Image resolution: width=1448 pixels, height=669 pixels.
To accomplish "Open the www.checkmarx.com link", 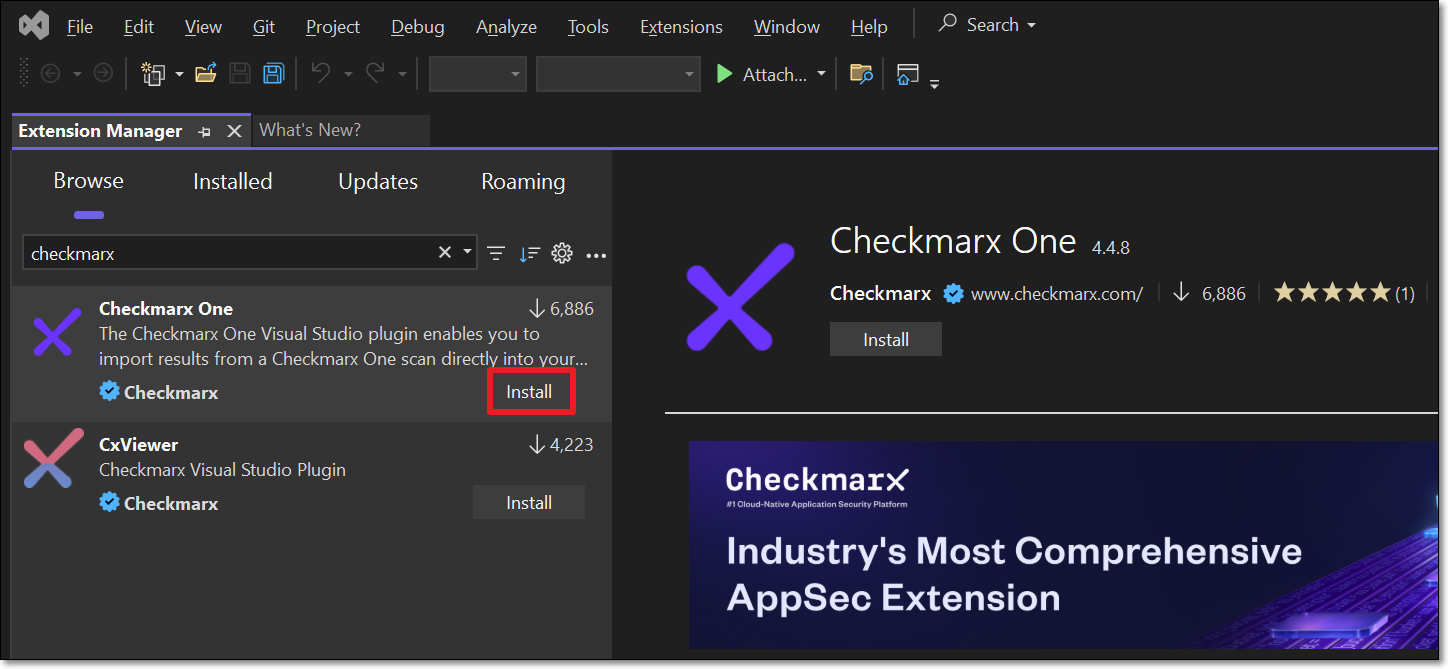I will [x=1056, y=294].
